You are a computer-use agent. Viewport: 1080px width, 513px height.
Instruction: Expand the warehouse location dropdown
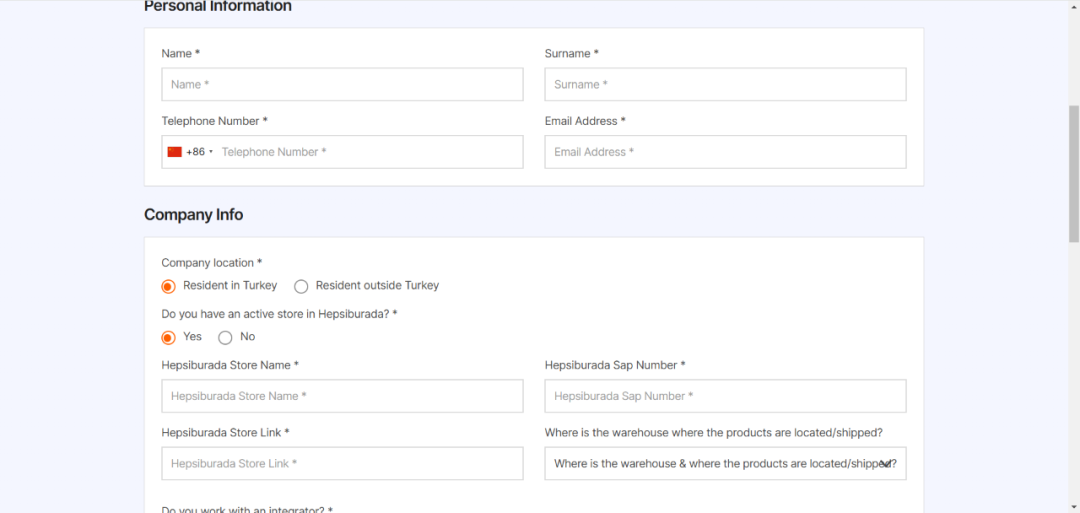pyautogui.click(x=885, y=464)
